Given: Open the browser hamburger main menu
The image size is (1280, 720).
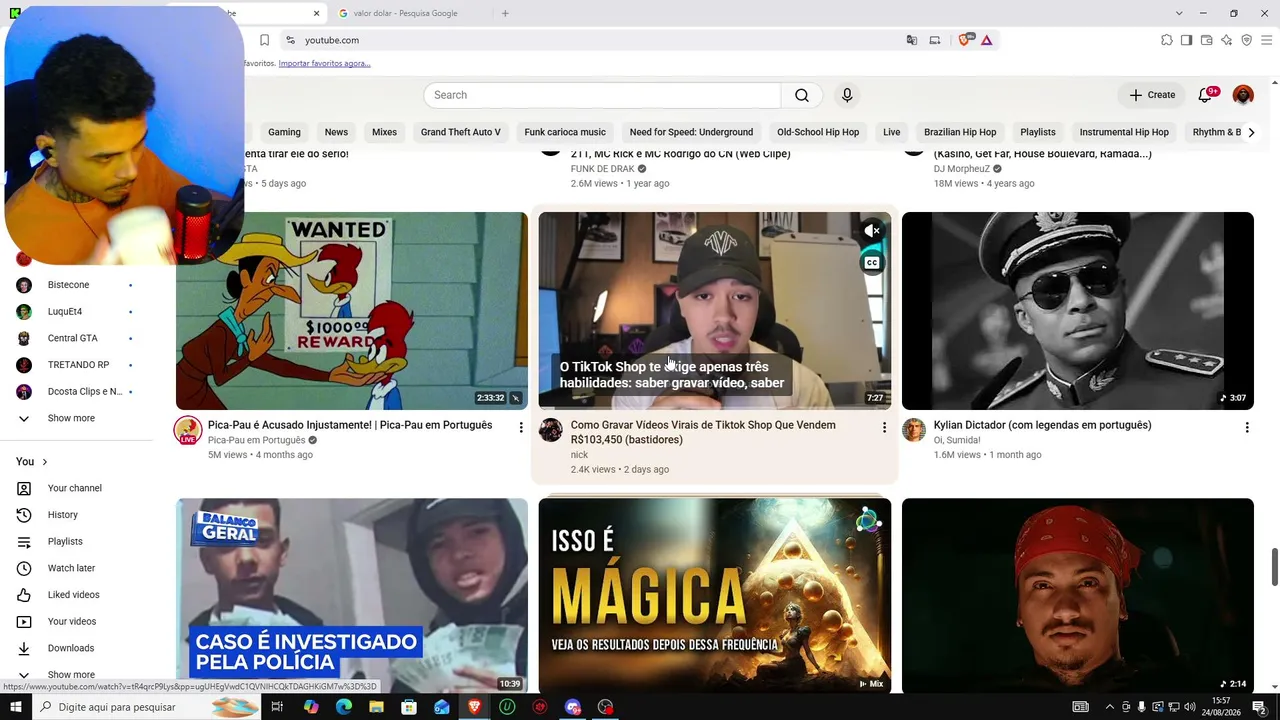Looking at the screenshot, I should pyautogui.click(x=1266, y=40).
